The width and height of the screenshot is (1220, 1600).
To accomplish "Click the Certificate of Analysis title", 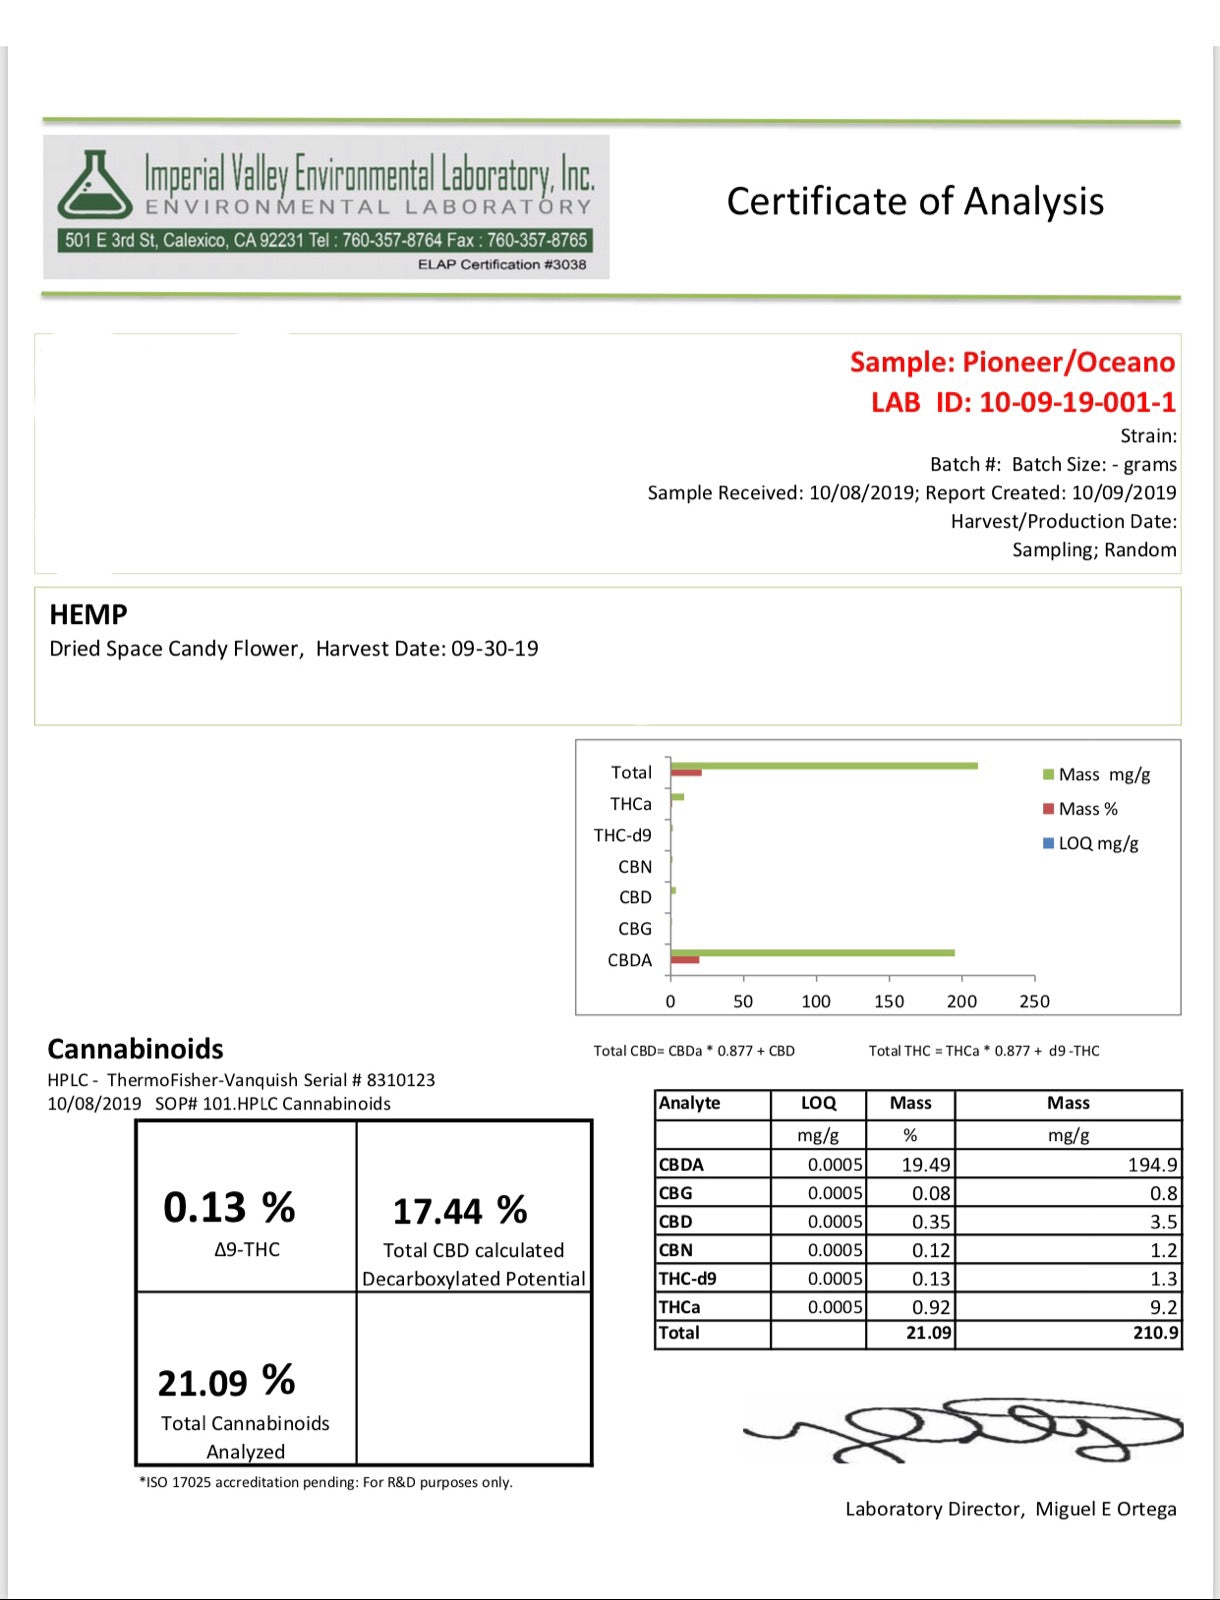I will pyautogui.click(x=914, y=201).
